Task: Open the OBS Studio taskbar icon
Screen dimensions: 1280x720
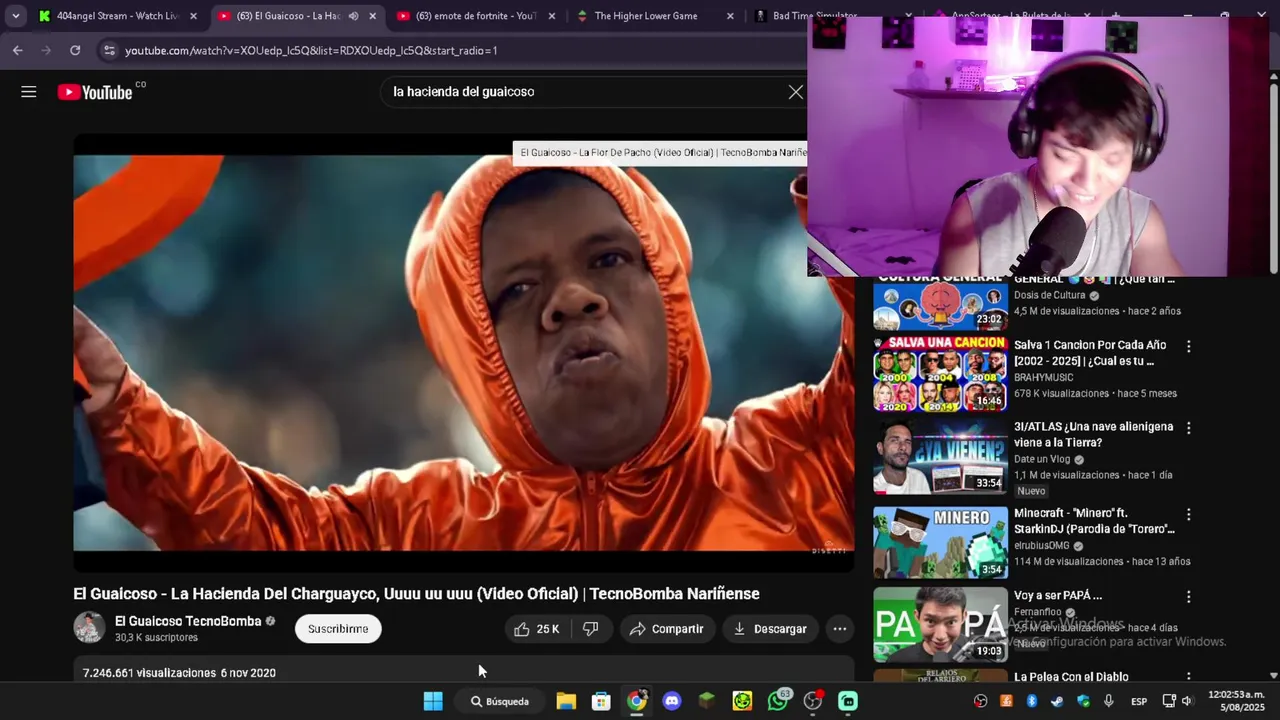Action: pos(813,701)
